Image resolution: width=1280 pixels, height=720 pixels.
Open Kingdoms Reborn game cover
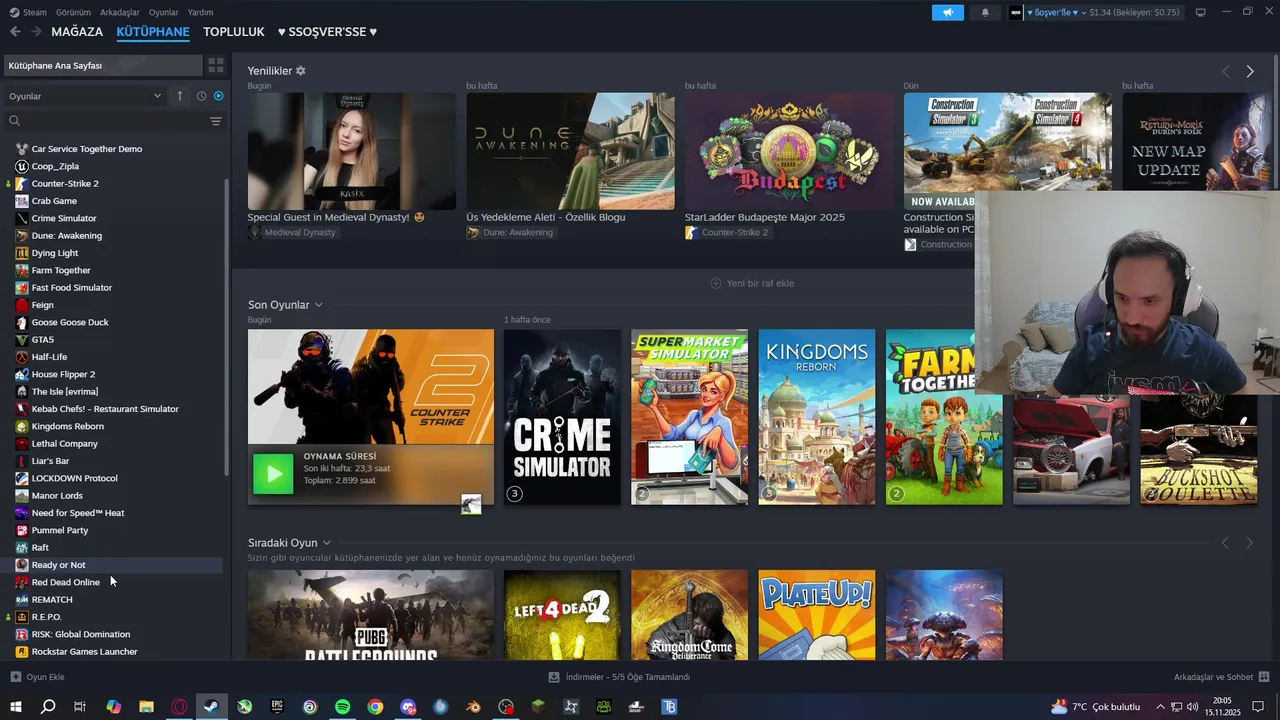coord(817,417)
